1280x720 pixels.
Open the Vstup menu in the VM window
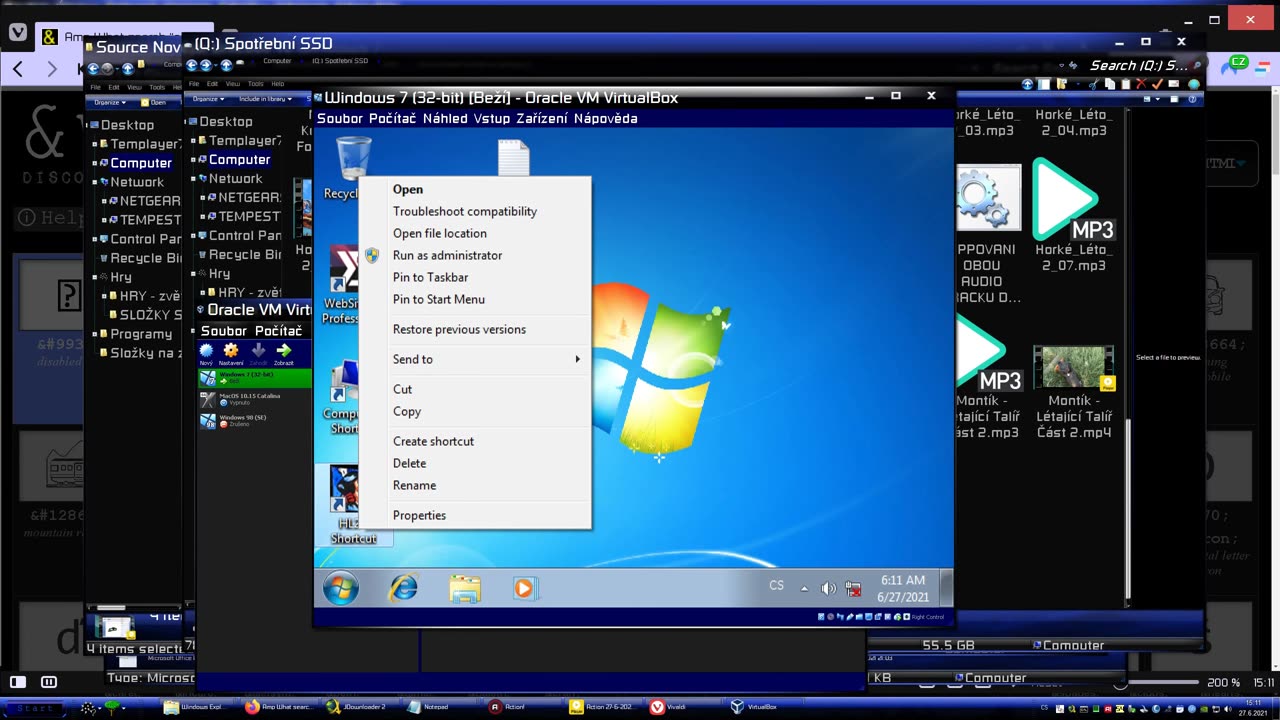[491, 118]
